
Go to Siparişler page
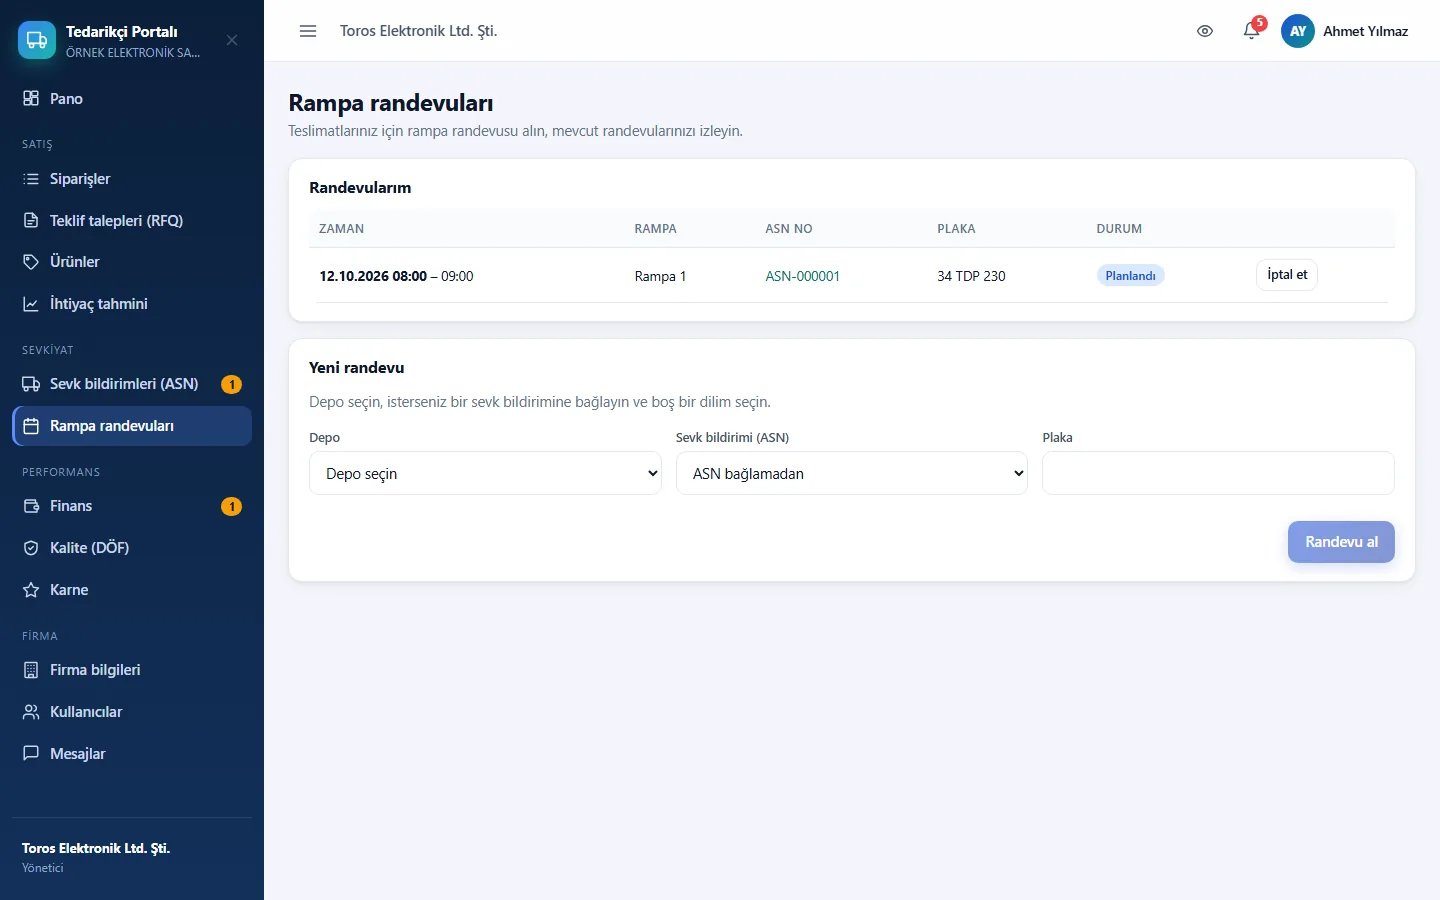click(x=132, y=179)
